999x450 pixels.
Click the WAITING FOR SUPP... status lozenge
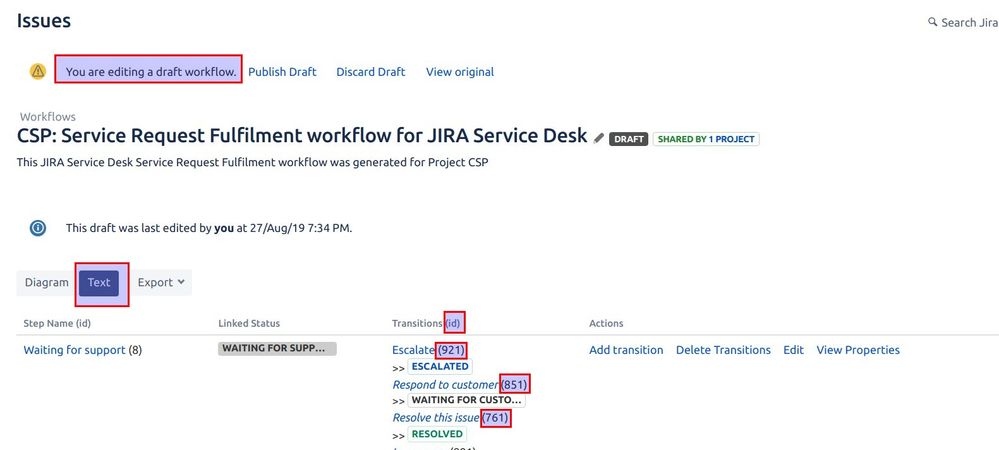(x=277, y=349)
